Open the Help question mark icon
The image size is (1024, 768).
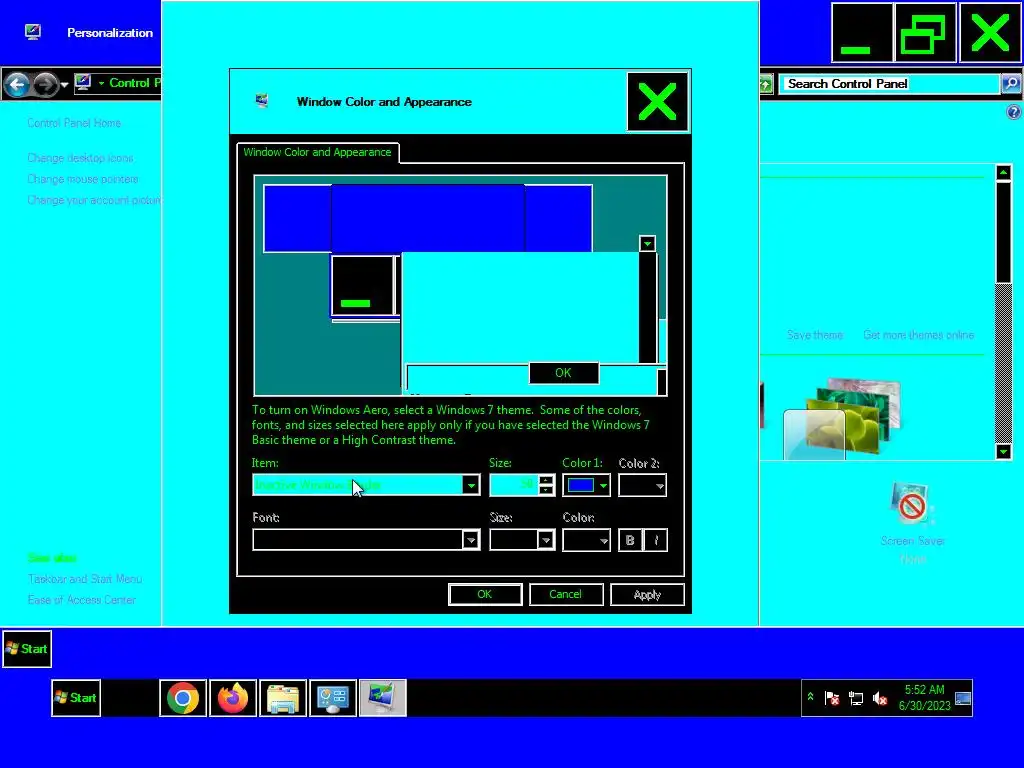(1014, 112)
